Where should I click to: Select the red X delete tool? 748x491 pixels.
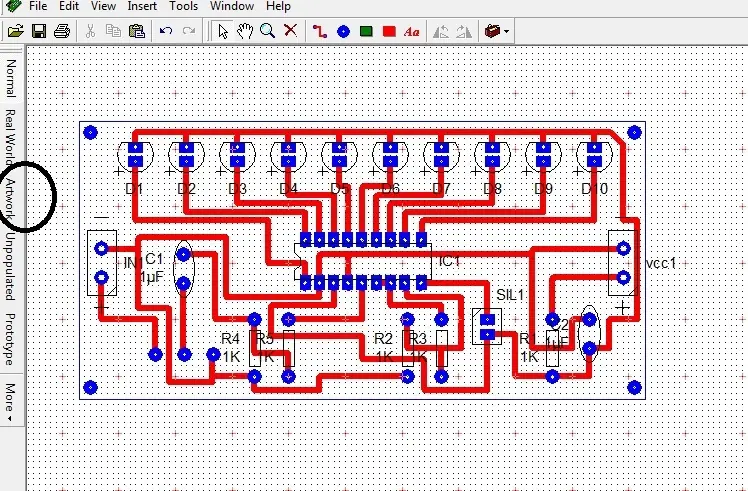291,31
